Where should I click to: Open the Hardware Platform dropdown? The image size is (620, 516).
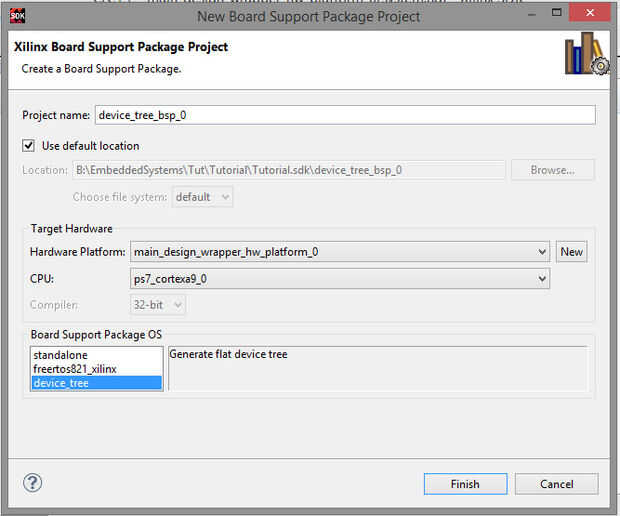(340, 252)
